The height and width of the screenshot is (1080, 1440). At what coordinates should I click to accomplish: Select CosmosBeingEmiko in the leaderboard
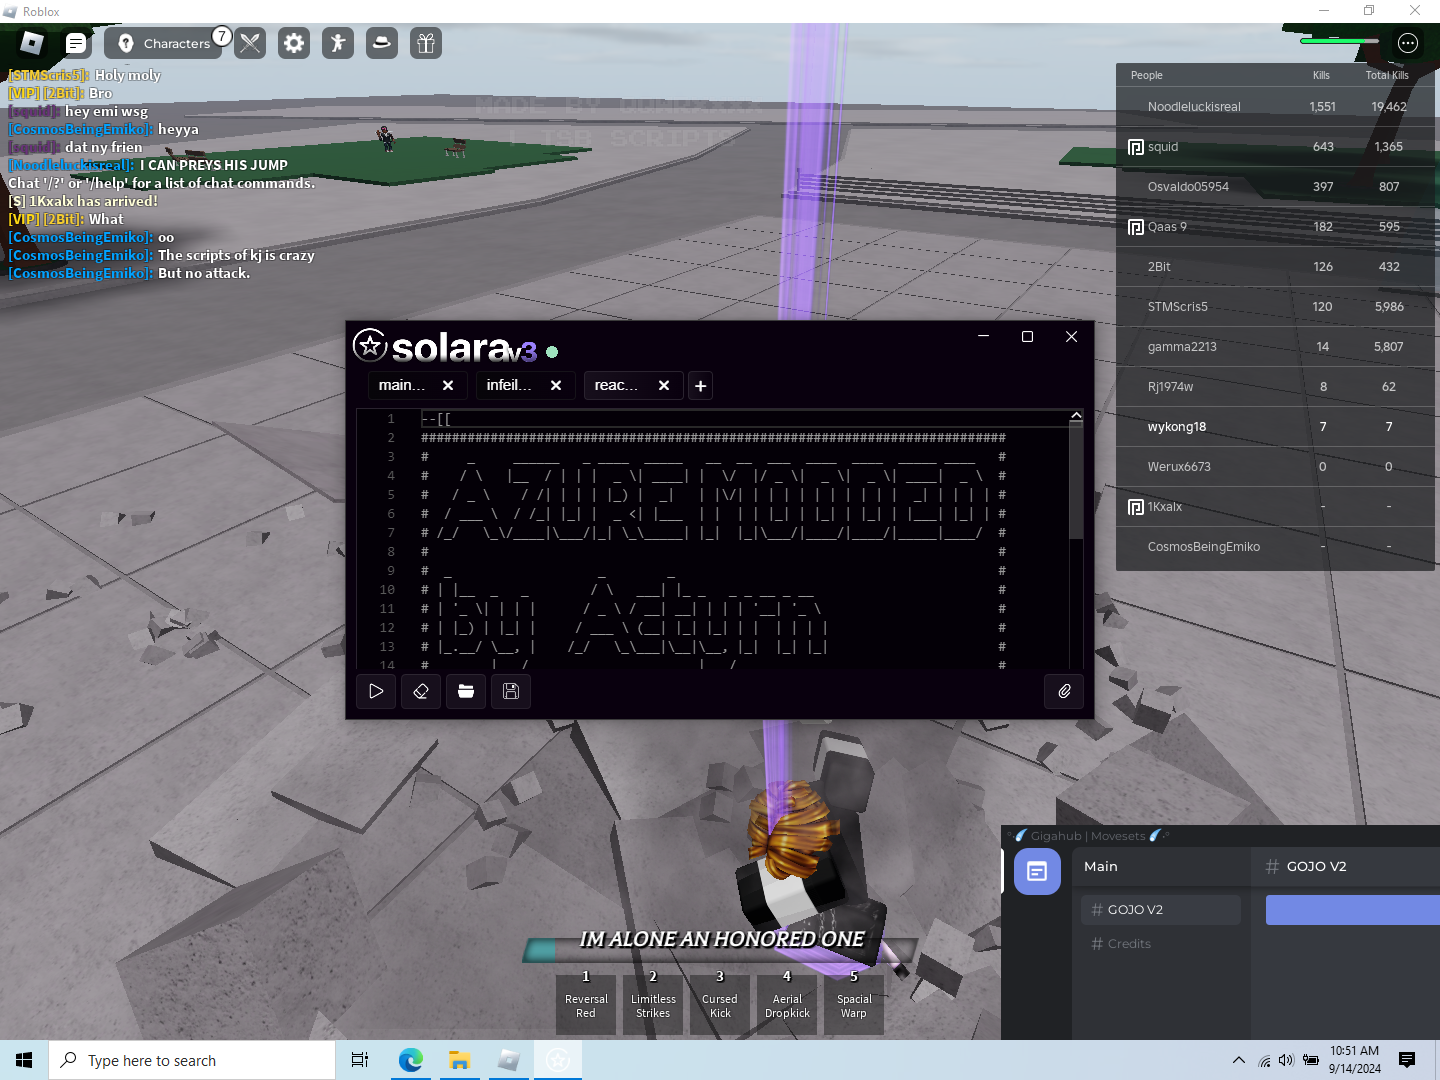pos(1276,547)
